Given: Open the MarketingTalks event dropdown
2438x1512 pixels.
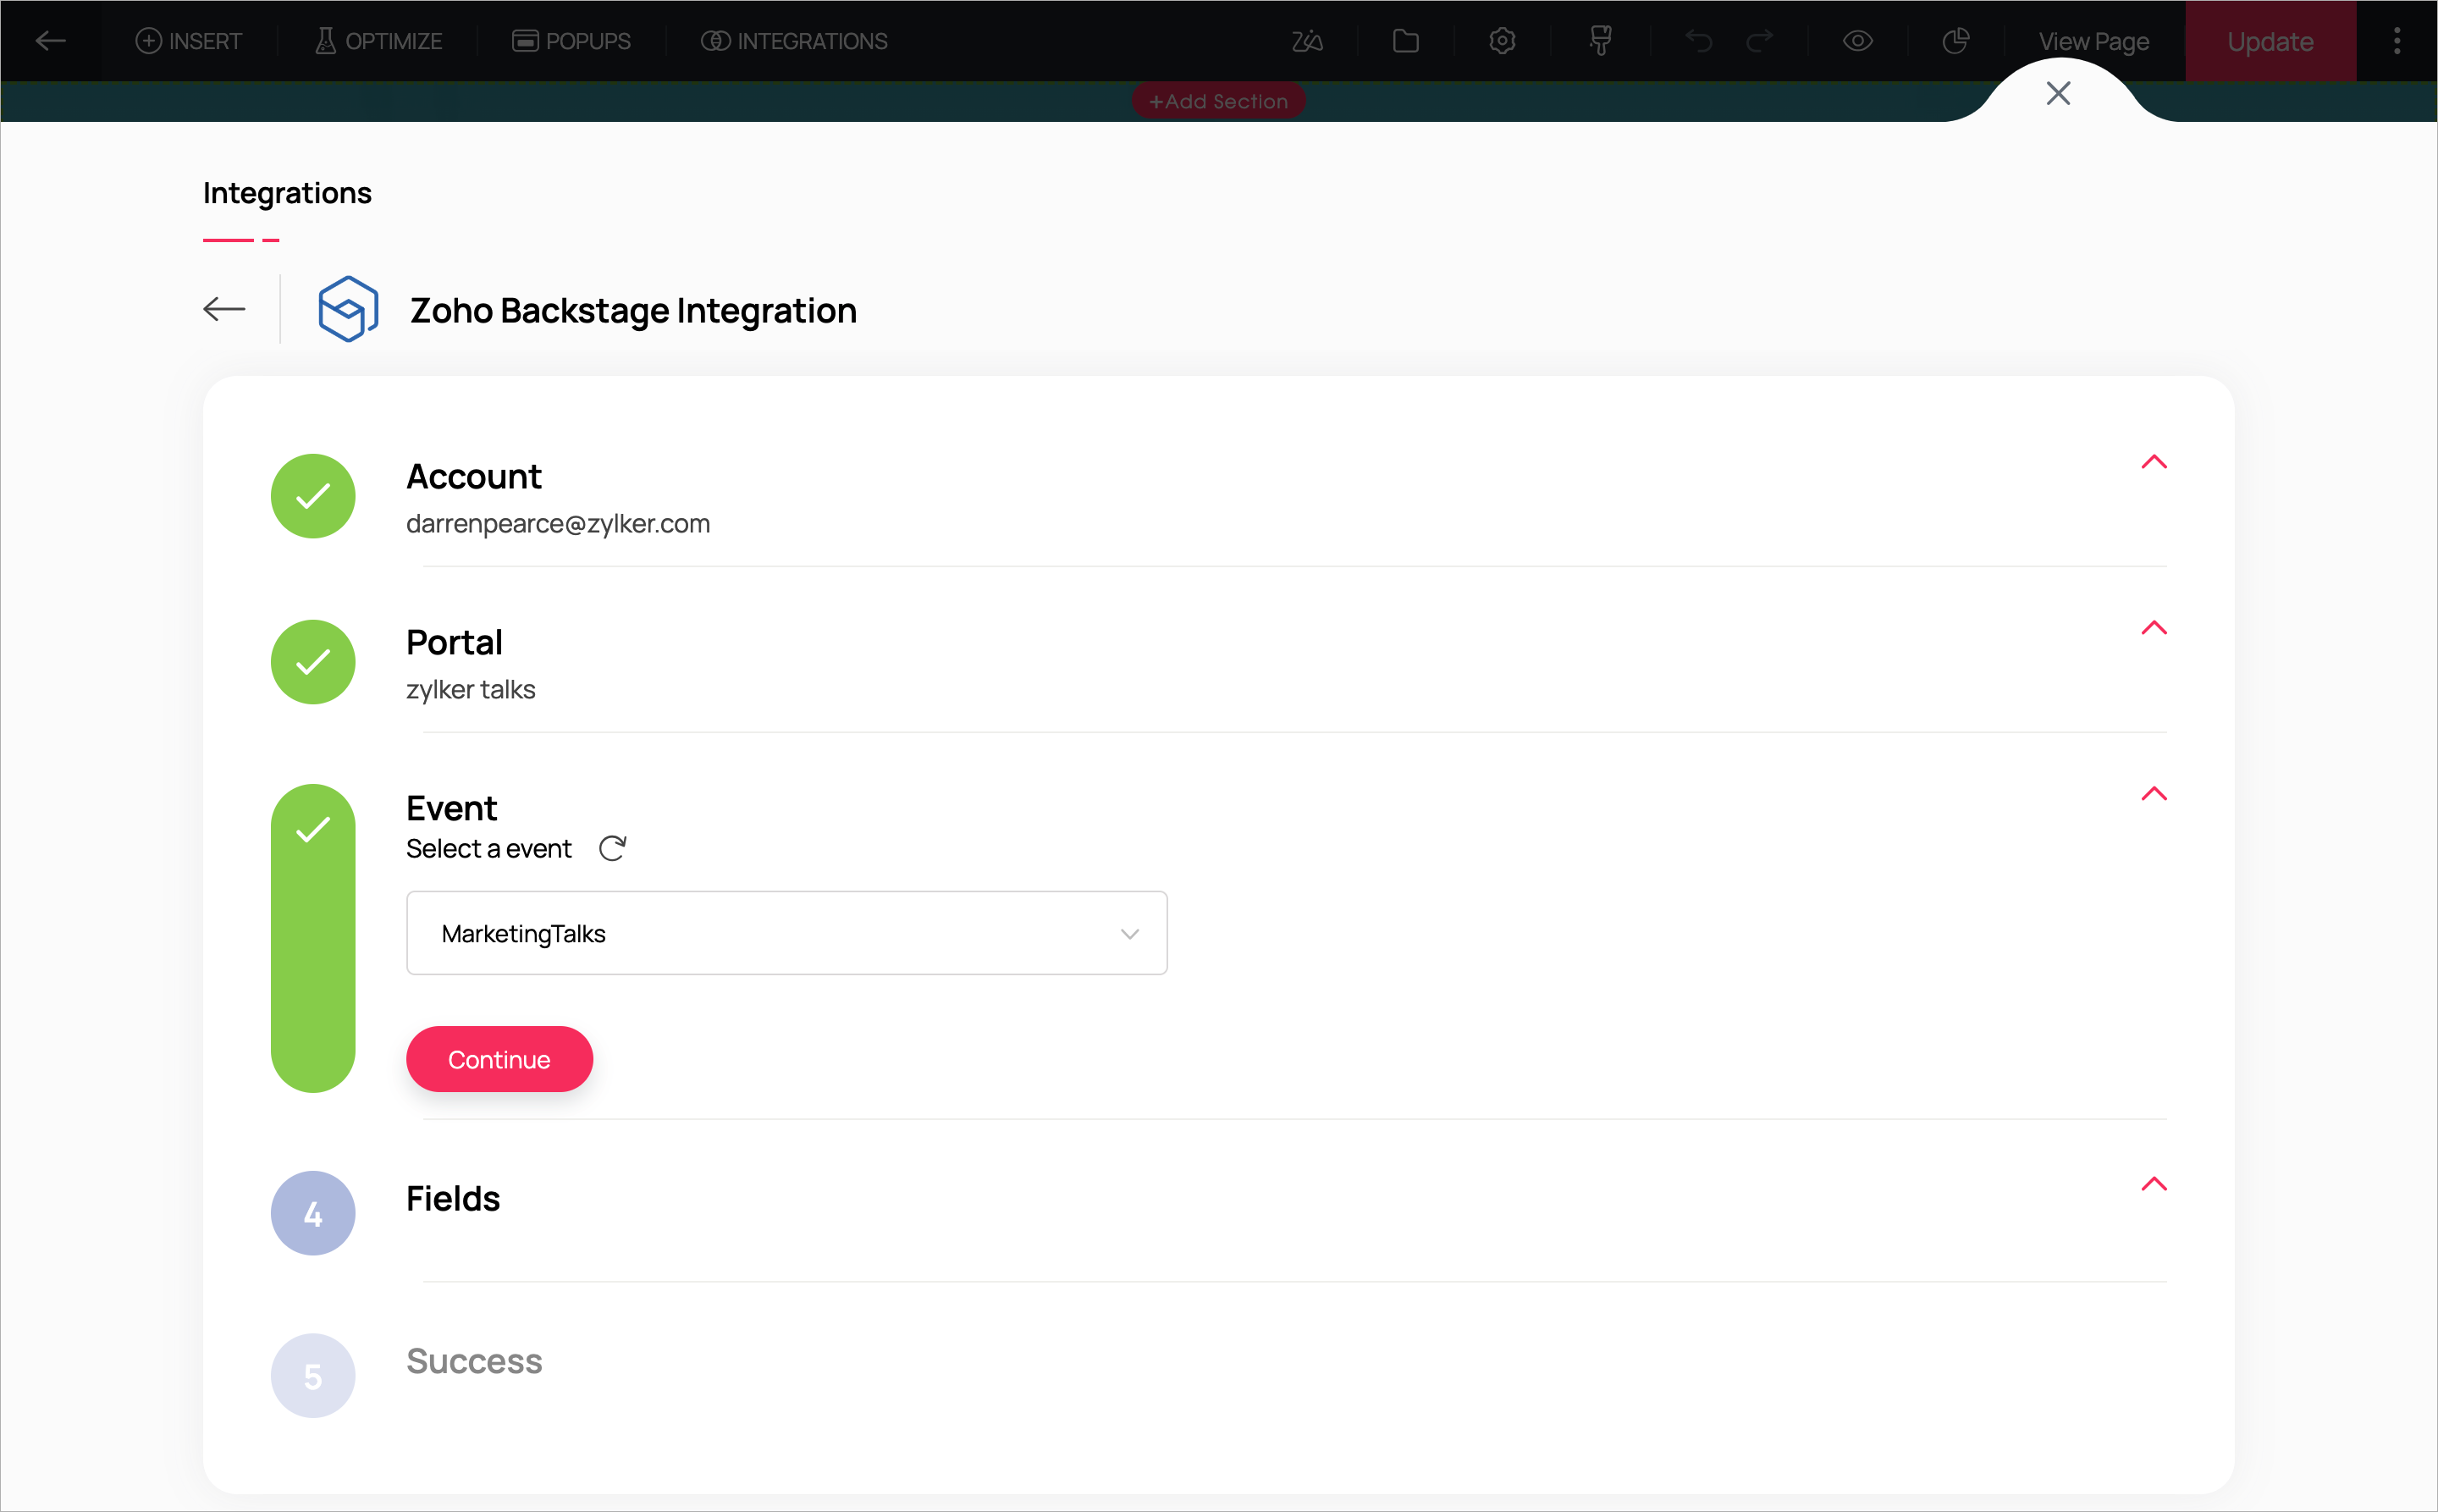Looking at the screenshot, I should tap(786, 933).
